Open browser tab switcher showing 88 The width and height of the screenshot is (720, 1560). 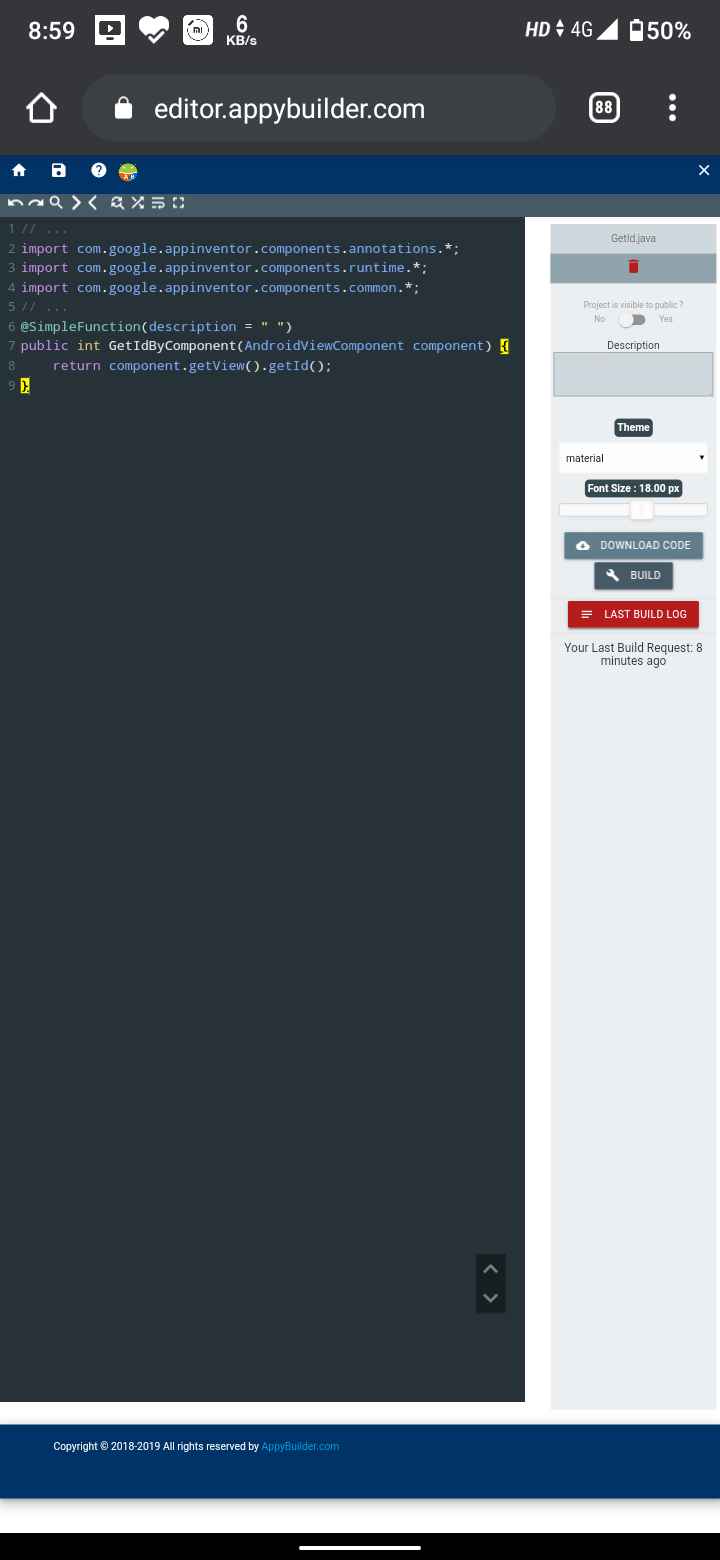pyautogui.click(x=604, y=108)
